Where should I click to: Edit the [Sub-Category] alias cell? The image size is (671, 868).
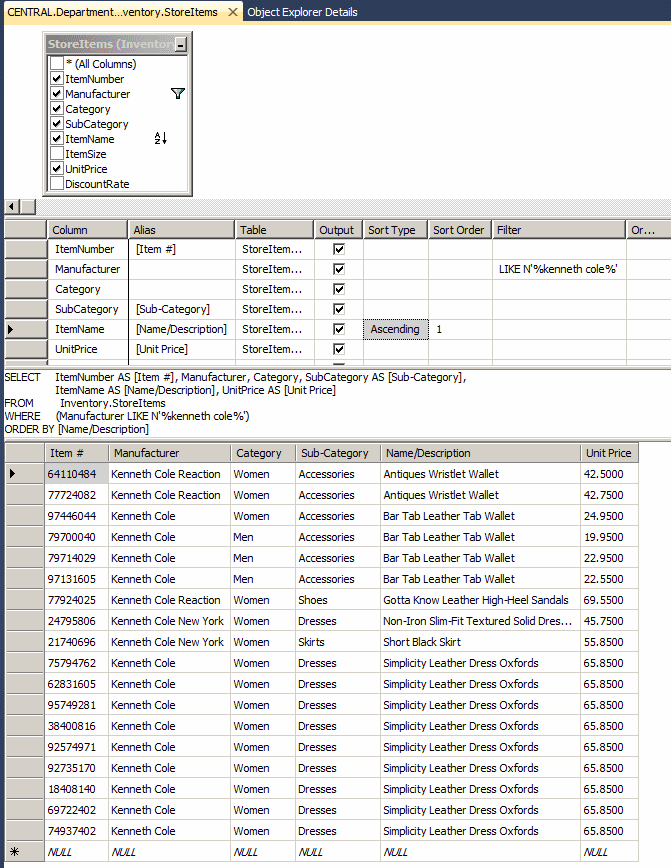tap(182, 309)
